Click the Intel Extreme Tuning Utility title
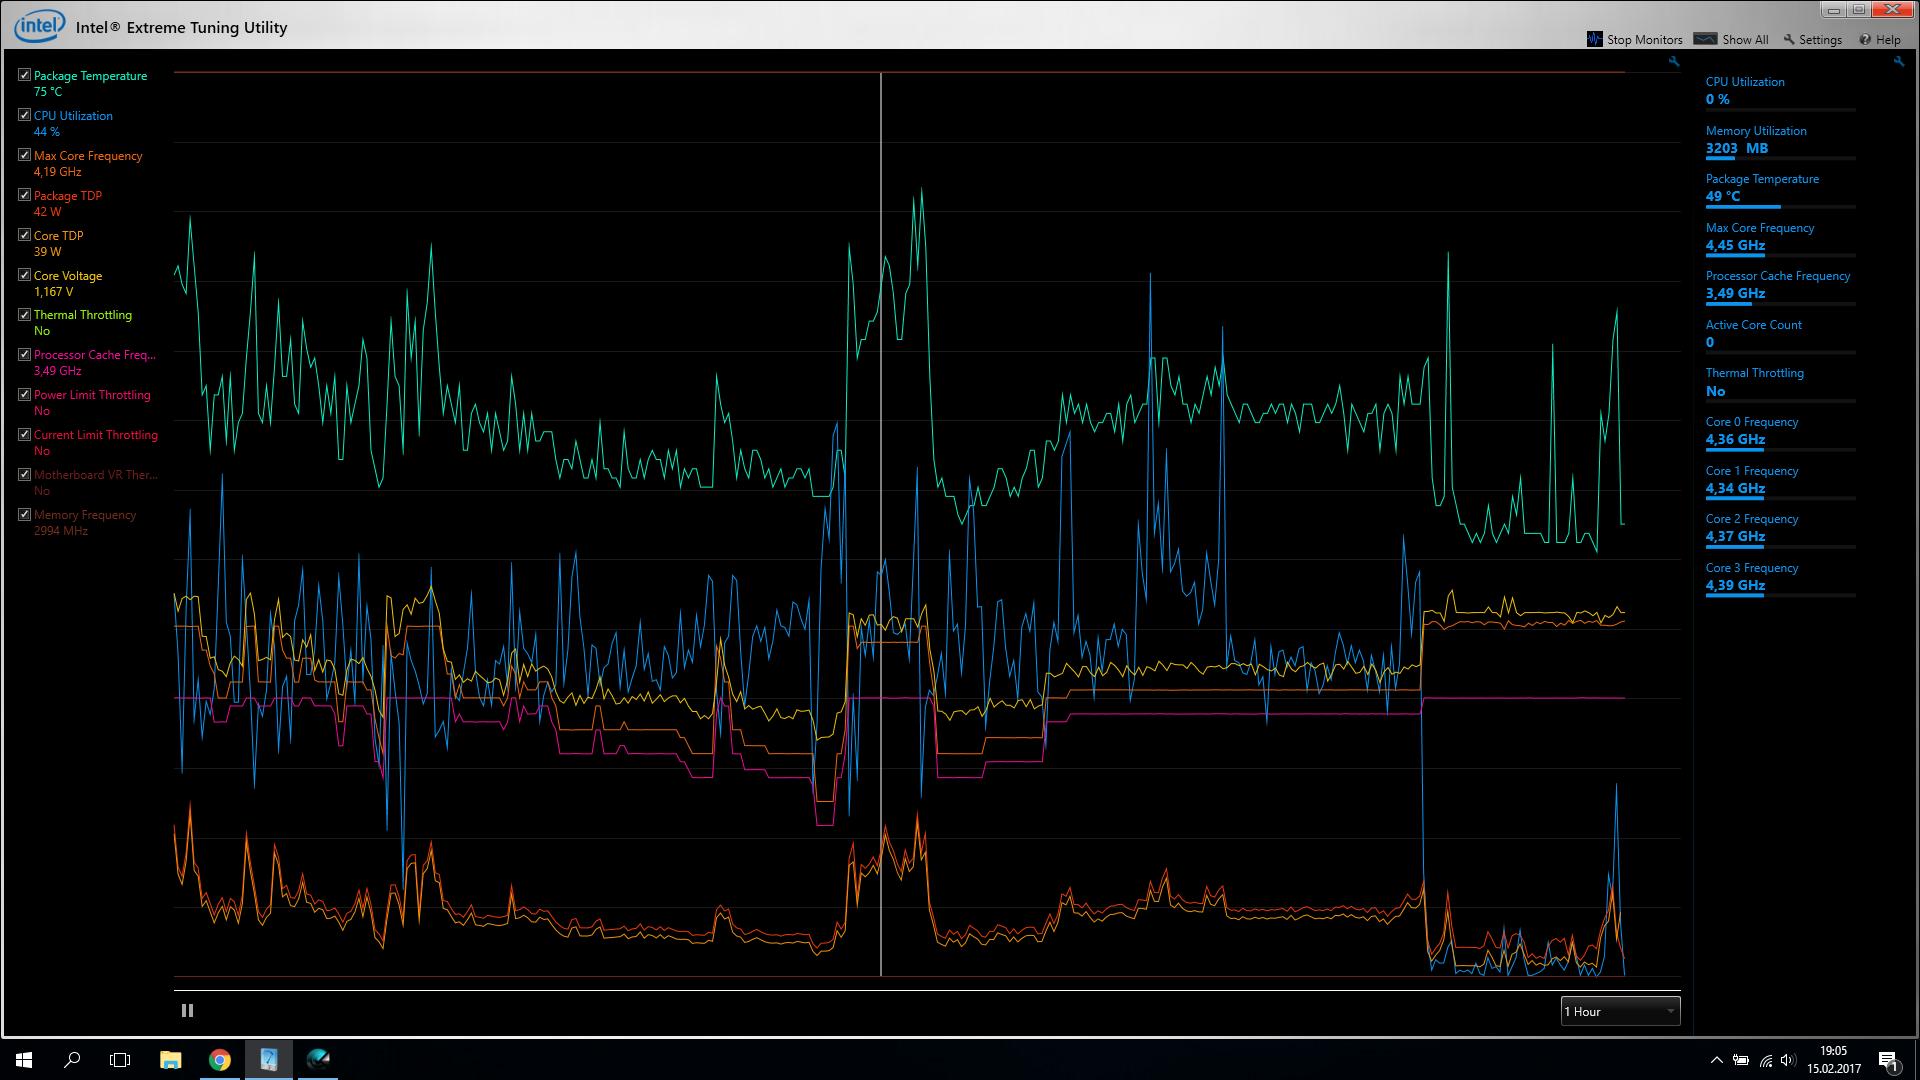 [x=182, y=28]
